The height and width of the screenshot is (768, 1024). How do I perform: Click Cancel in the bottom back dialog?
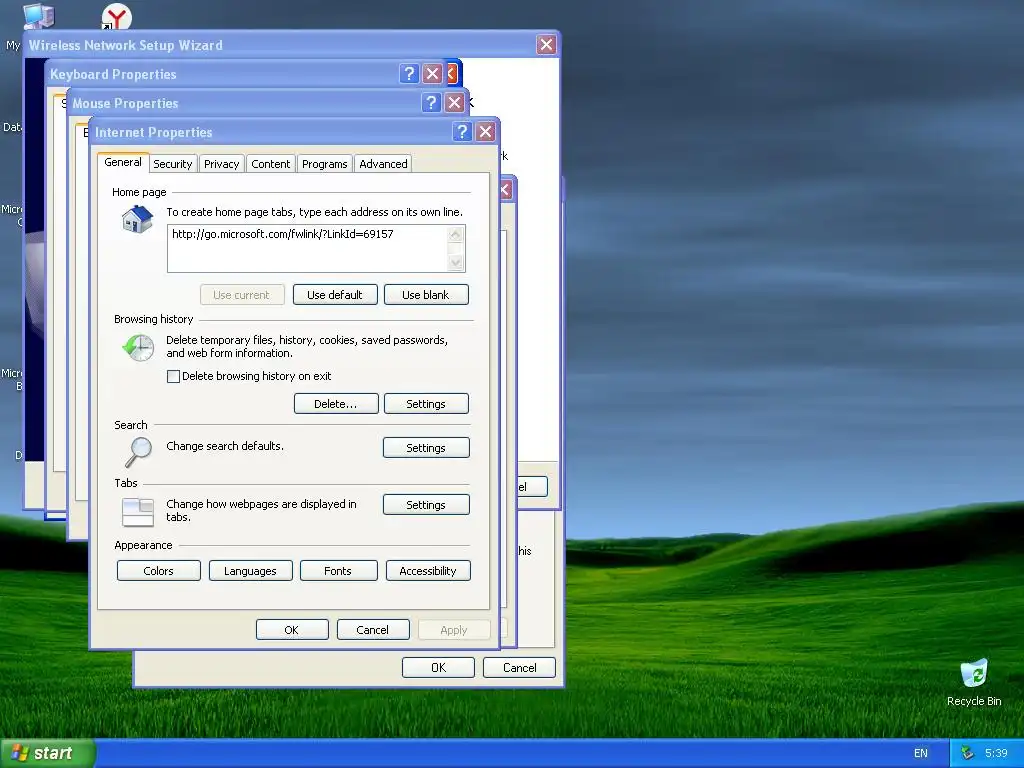519,667
